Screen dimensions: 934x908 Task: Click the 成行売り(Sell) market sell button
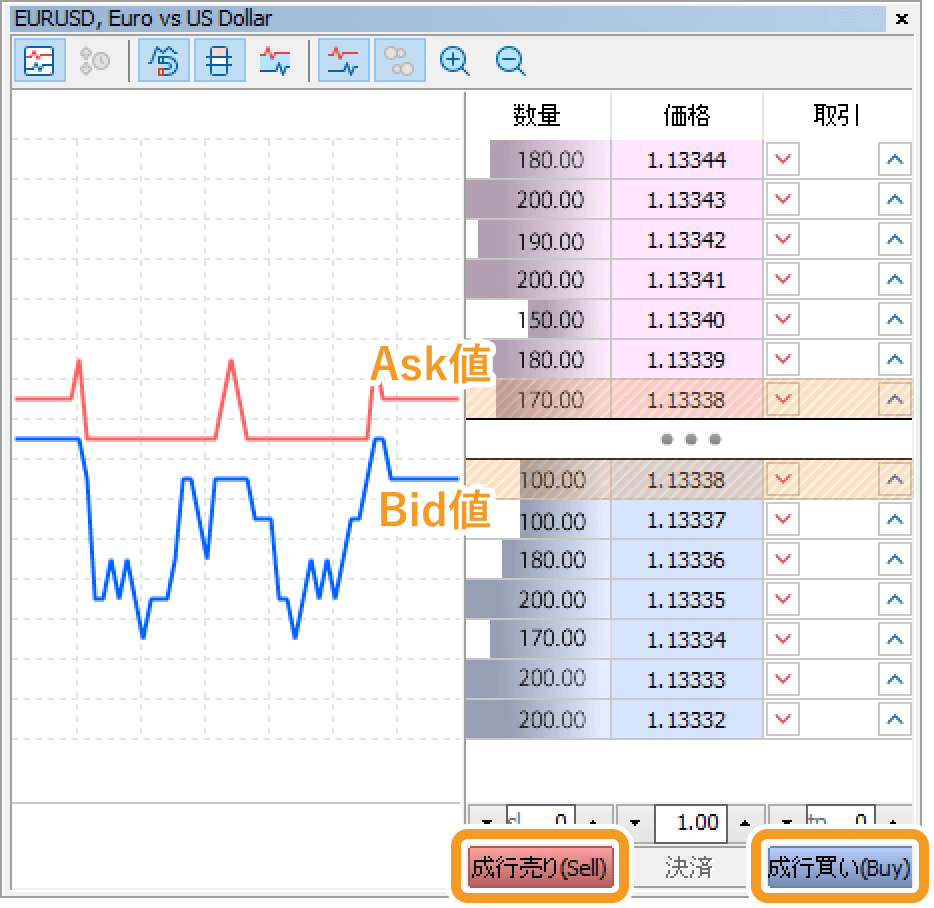click(540, 867)
